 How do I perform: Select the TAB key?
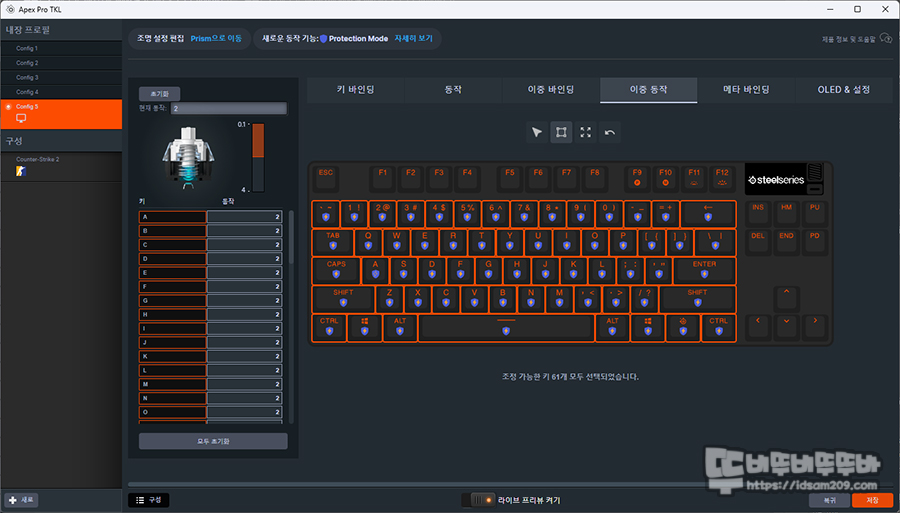pyautogui.click(x=333, y=242)
